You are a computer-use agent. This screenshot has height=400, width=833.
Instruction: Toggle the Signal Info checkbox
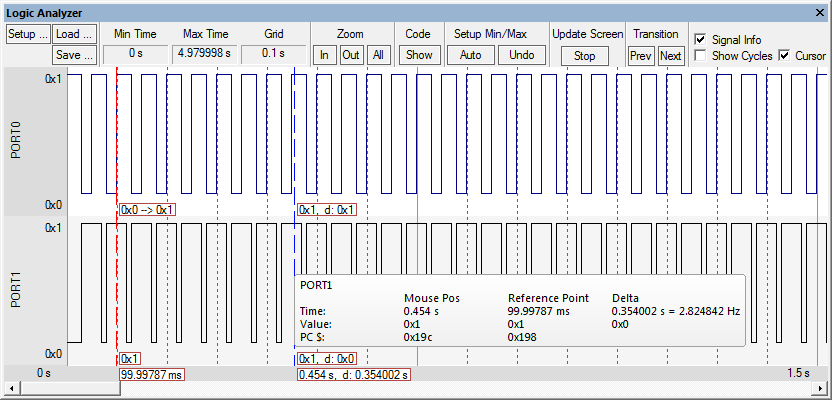[700, 40]
